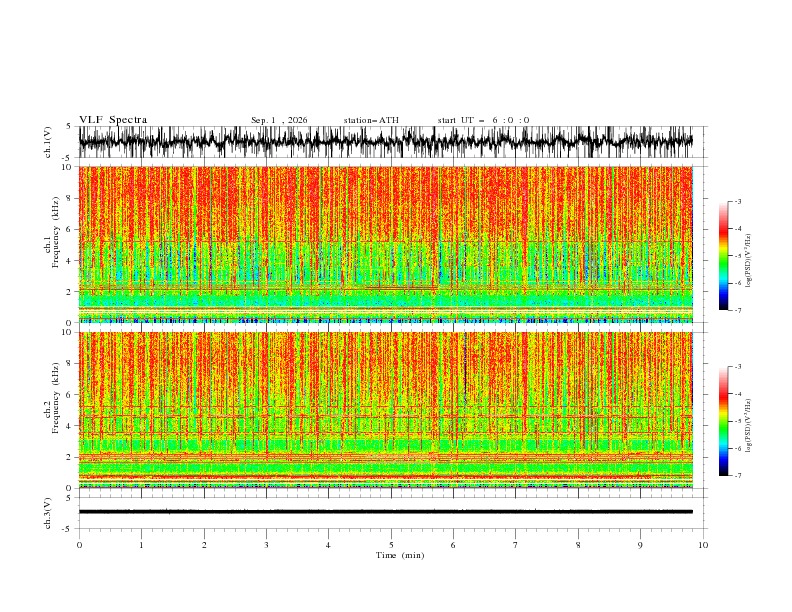Click the 0 minute tick on time axis
Viewport: 792px width, 612px height.
[x=79, y=545]
